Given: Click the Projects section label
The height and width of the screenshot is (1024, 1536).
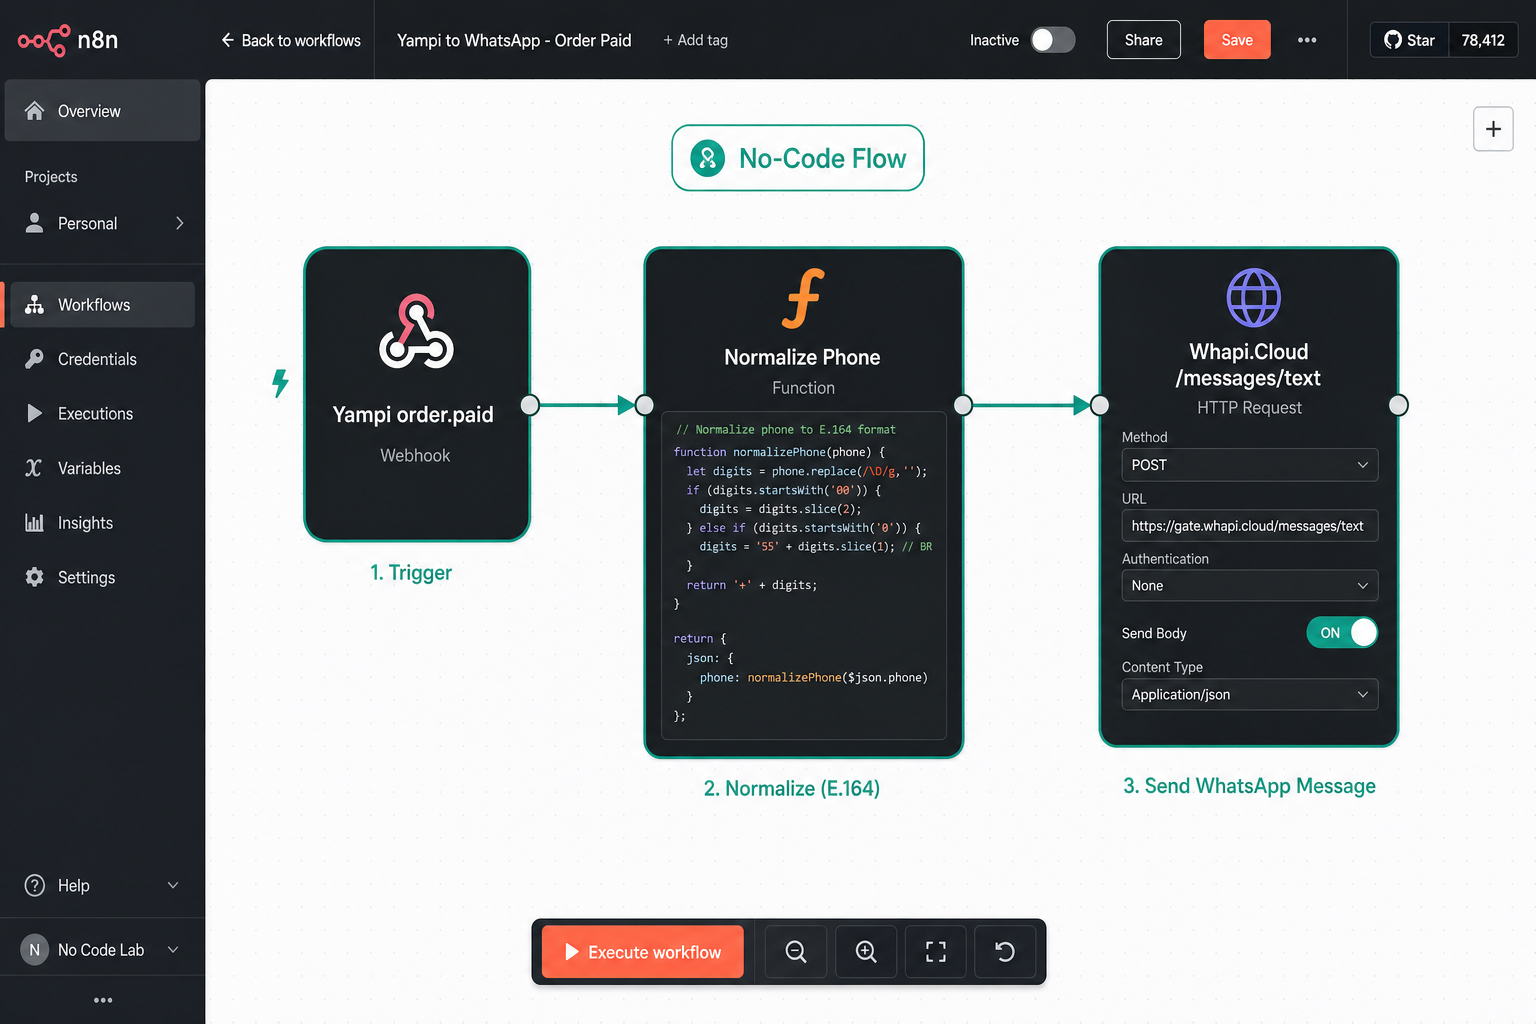Looking at the screenshot, I should pos(51,177).
